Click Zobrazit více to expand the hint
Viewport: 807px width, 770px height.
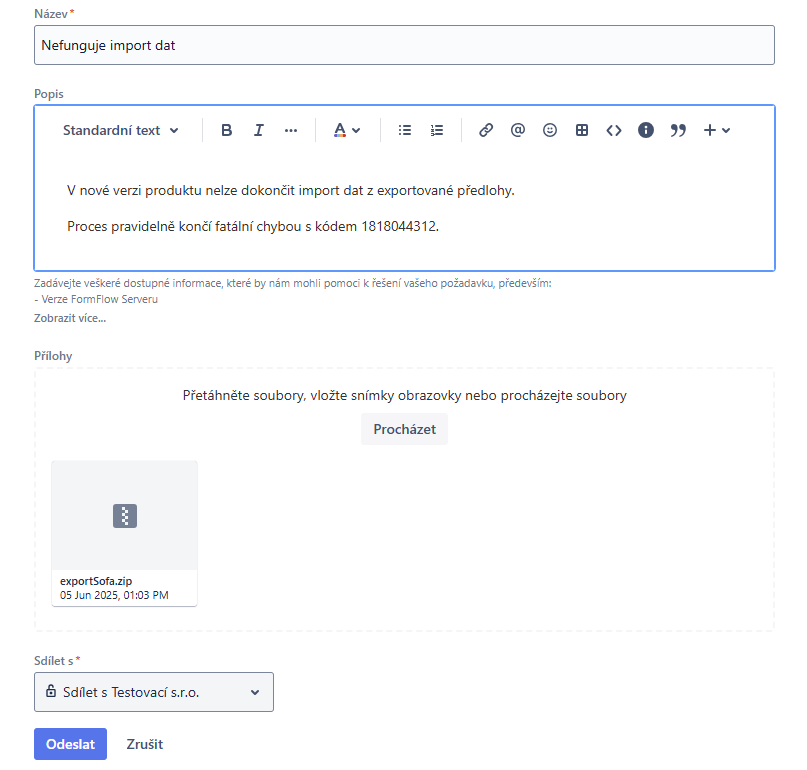[70, 318]
